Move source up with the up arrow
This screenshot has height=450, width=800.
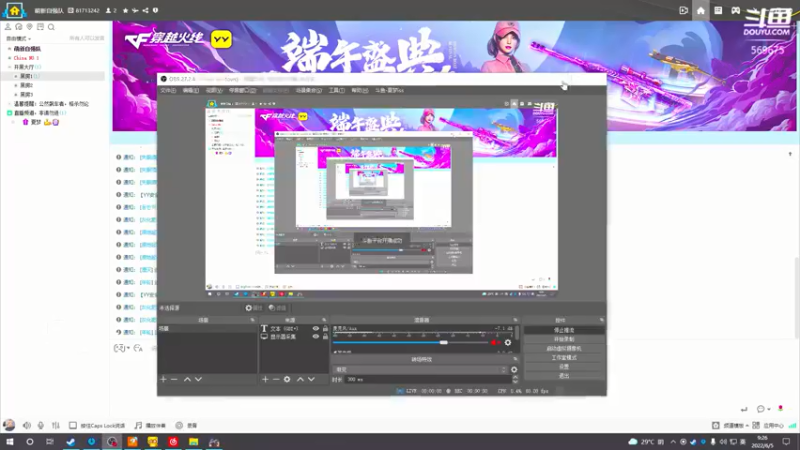[300, 379]
